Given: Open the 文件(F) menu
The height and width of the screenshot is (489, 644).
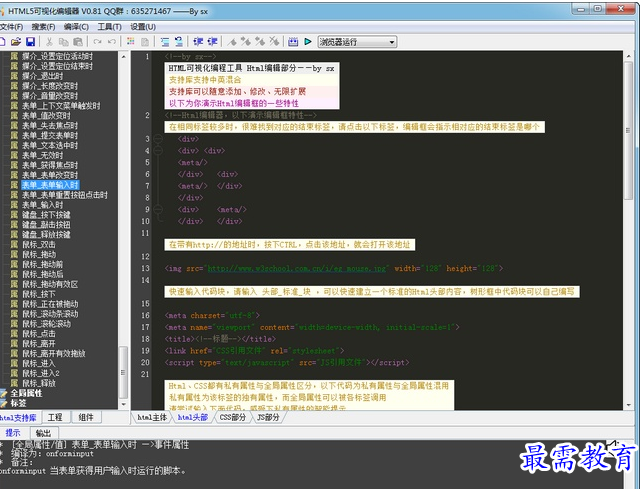Looking at the screenshot, I should tap(12, 27).
